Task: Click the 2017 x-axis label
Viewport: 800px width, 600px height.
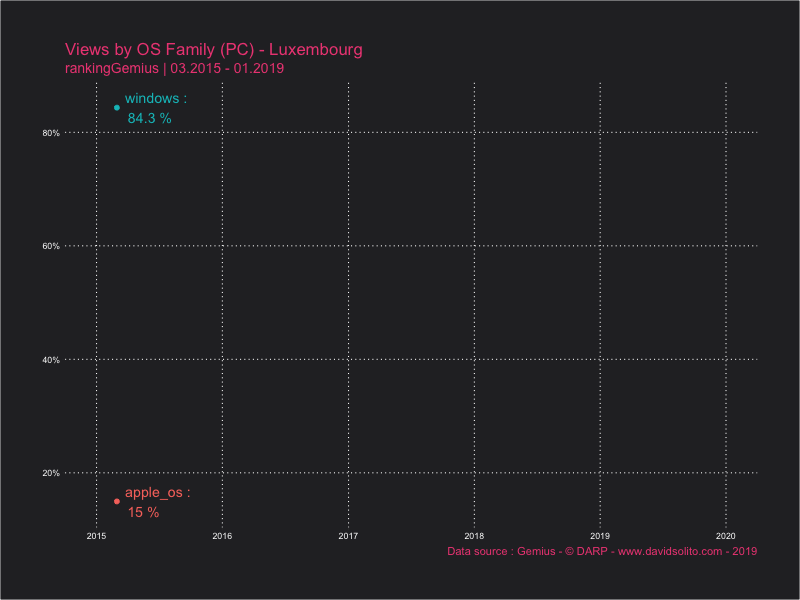Action: coord(348,536)
